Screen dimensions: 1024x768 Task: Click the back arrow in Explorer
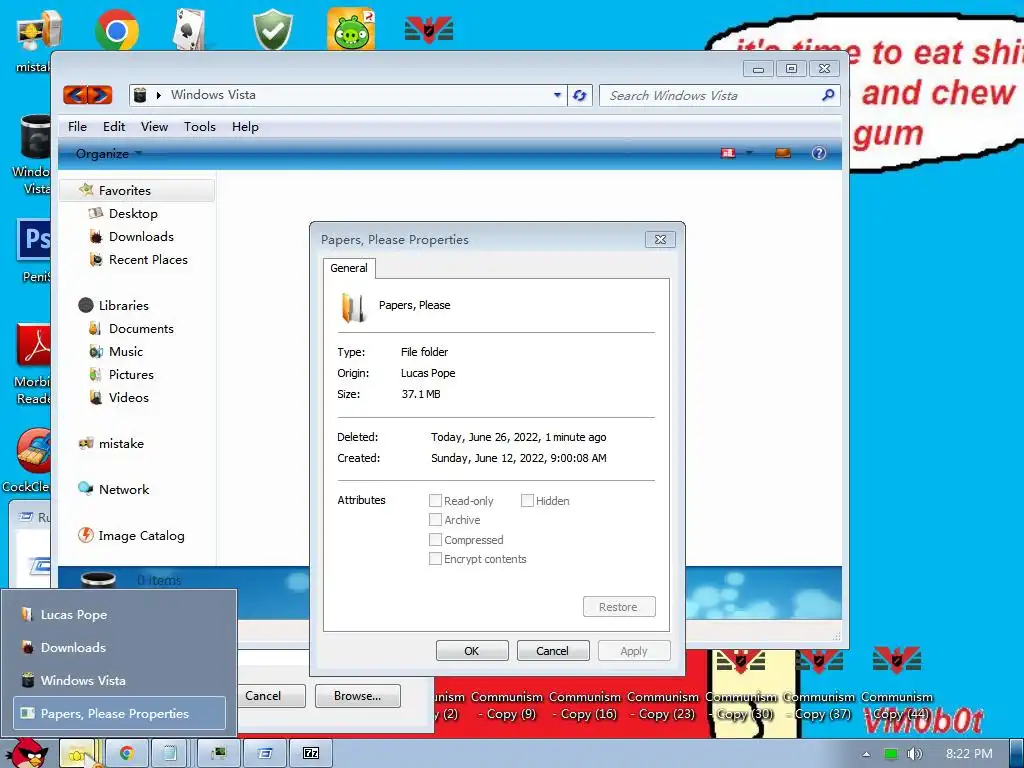[76, 95]
